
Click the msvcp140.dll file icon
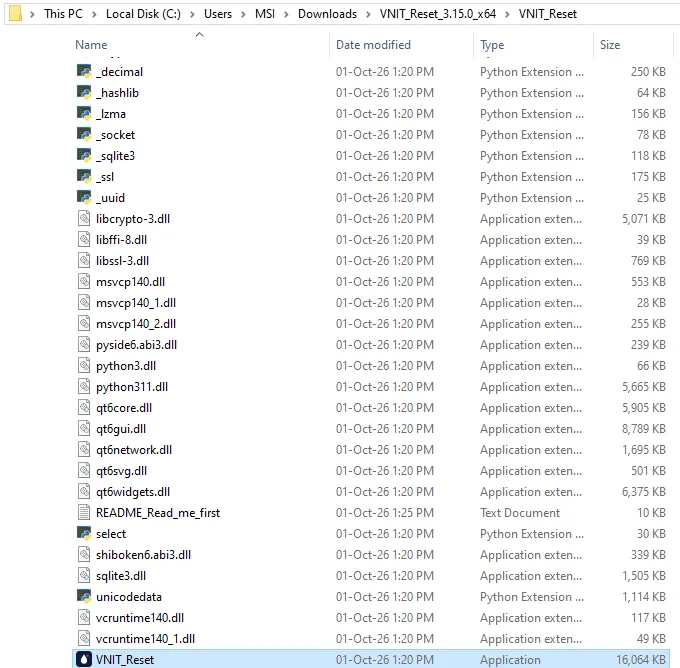pyautogui.click(x=84, y=282)
